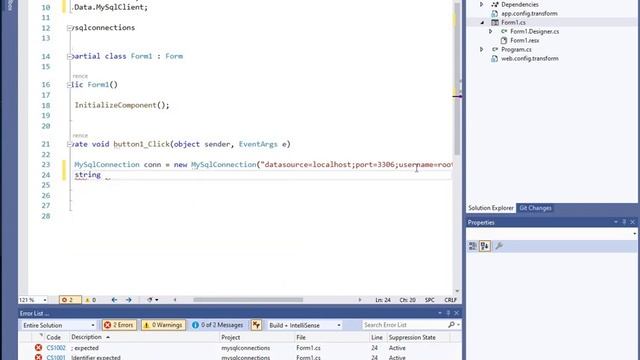This screenshot has height=360, width=640.
Task: Expand the Dependencies node
Action: (482, 4)
